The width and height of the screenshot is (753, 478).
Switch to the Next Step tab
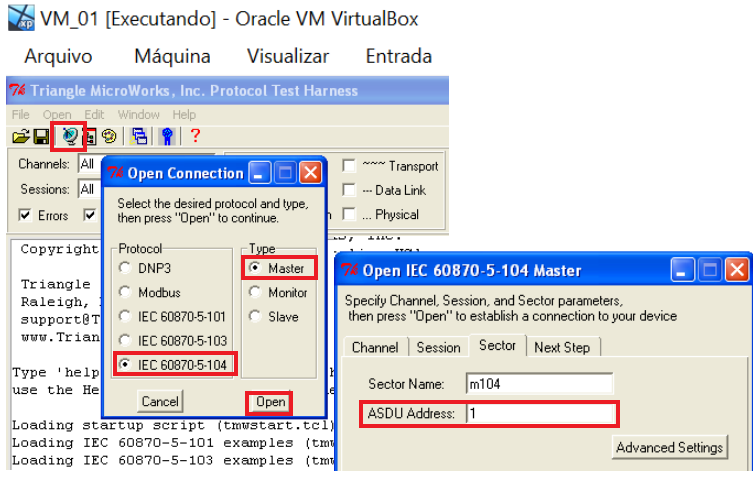coord(564,347)
